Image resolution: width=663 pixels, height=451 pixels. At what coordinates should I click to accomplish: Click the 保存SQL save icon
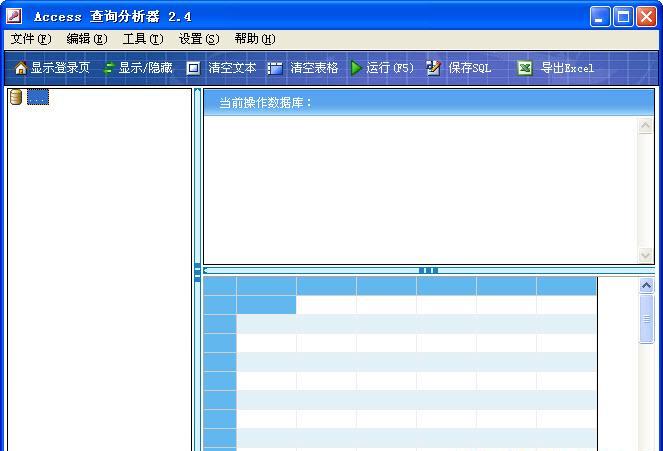(x=433, y=68)
